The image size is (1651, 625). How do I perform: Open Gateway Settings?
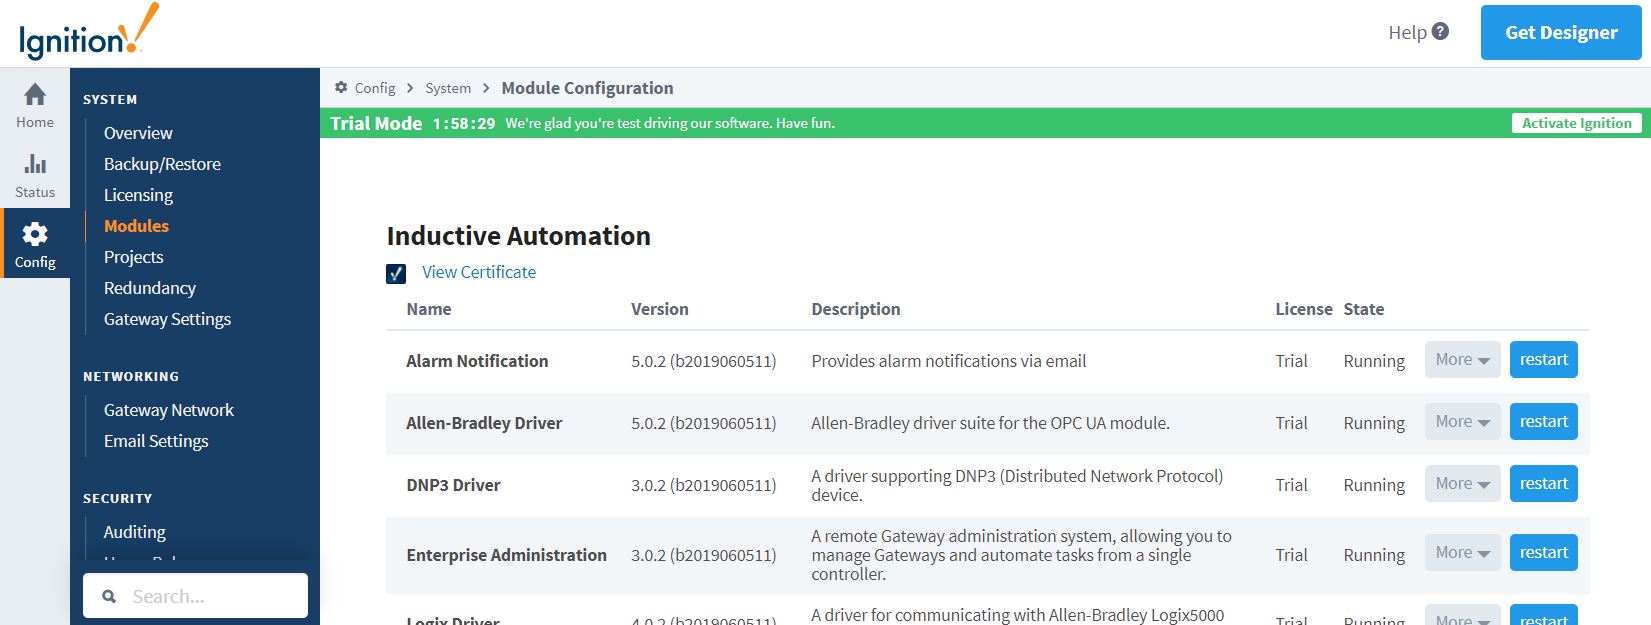click(x=167, y=319)
